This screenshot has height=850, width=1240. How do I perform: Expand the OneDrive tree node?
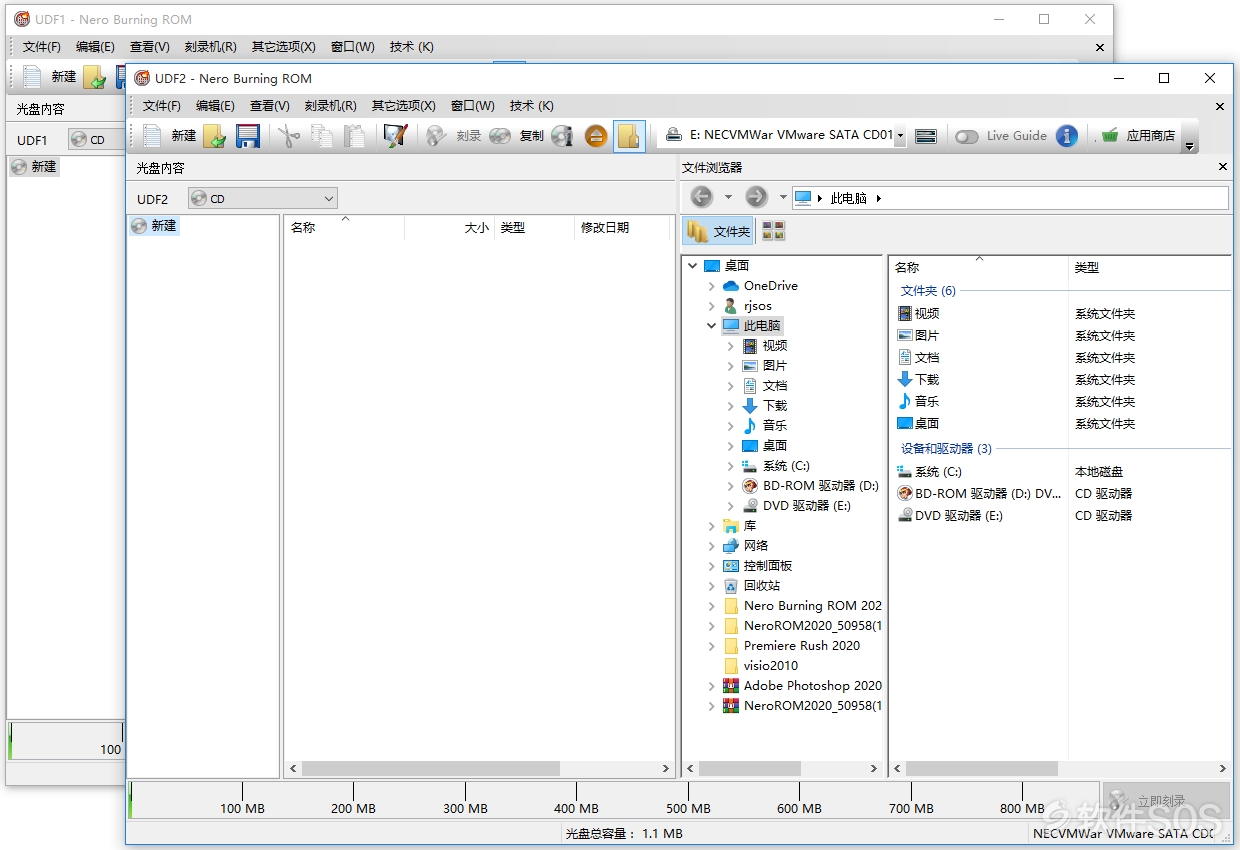(712, 285)
